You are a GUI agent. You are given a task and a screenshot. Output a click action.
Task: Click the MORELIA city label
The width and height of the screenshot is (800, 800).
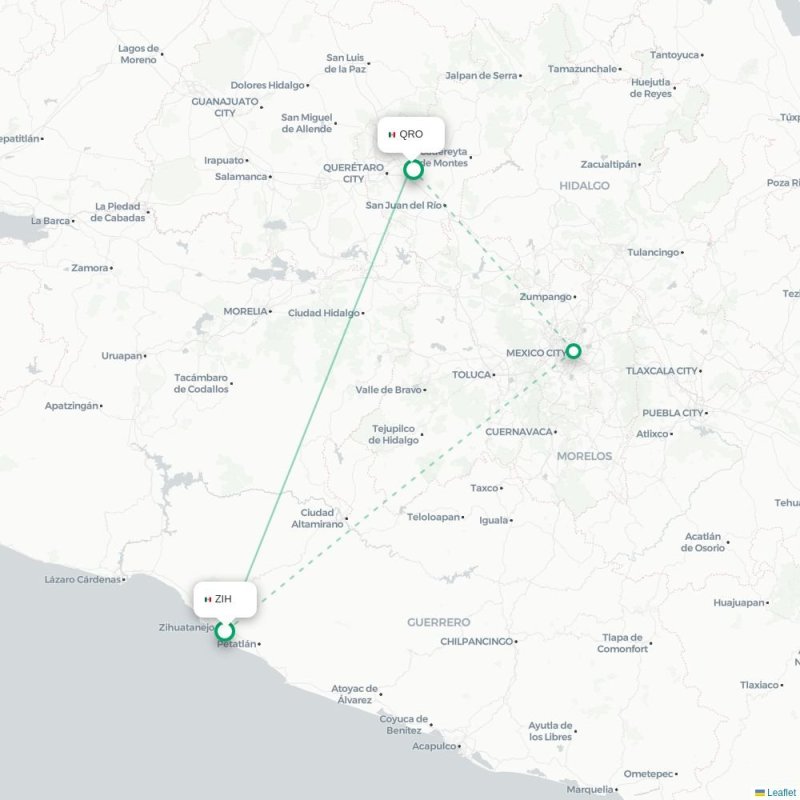pos(245,311)
